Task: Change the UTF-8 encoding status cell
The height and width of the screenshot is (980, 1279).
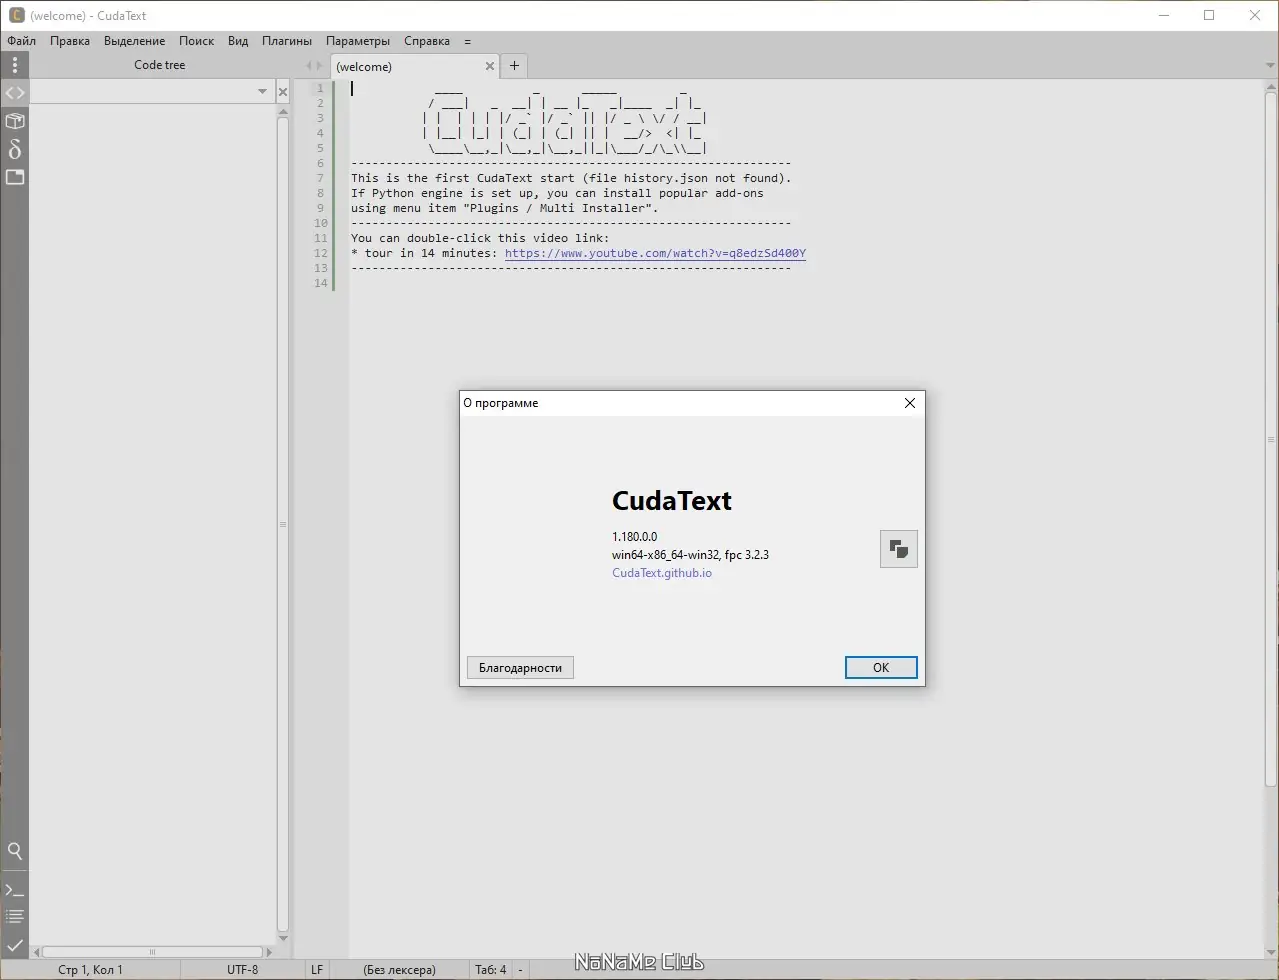Action: (242, 969)
